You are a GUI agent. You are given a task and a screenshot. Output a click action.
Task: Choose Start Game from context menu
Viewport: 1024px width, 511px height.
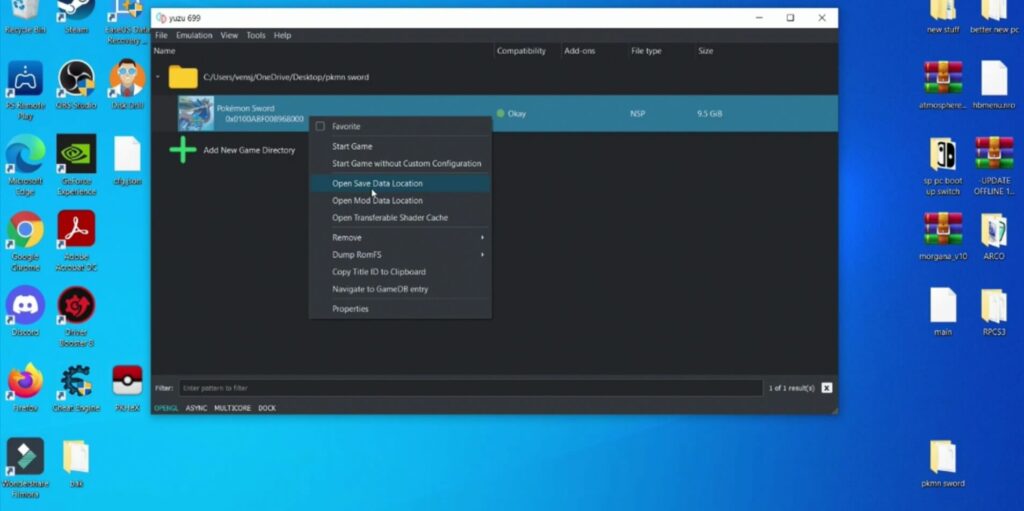tap(400, 146)
